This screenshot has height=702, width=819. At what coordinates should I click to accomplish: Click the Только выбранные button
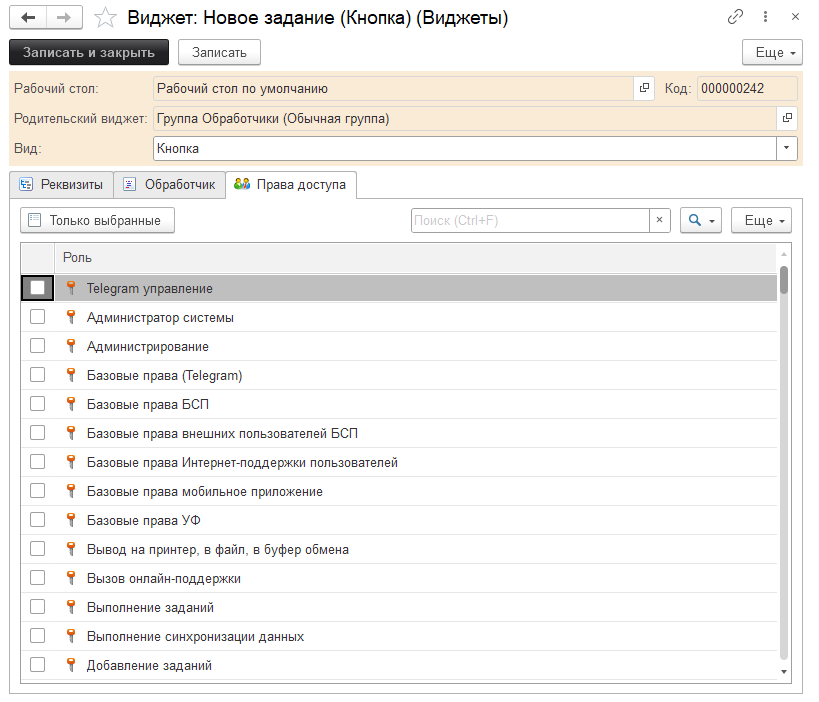click(97, 220)
